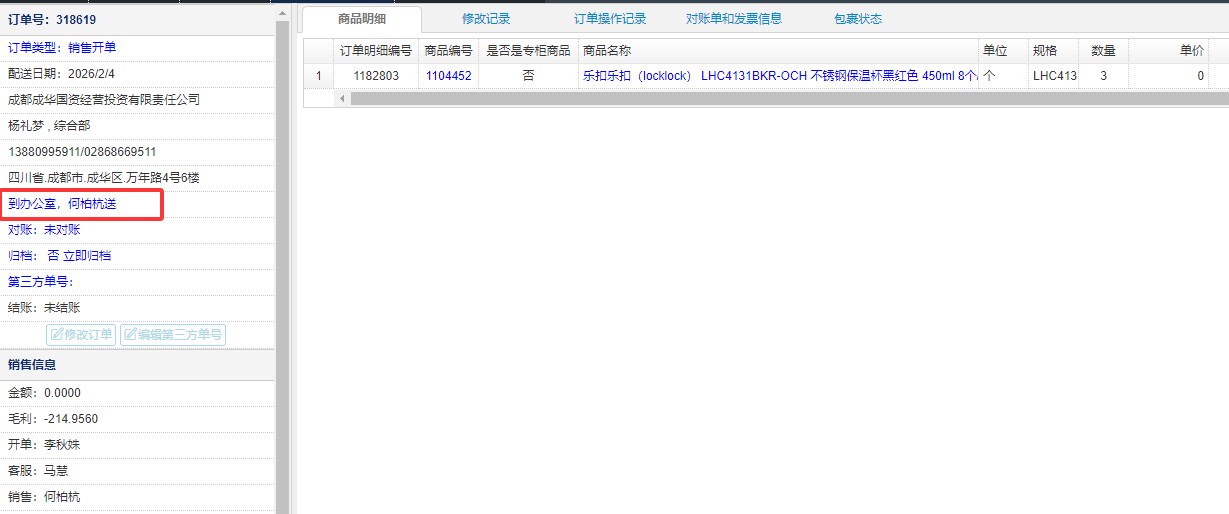Switch to the 包裹状态 tab
Image resolution: width=1229 pixels, height=514 pixels.
click(858, 19)
